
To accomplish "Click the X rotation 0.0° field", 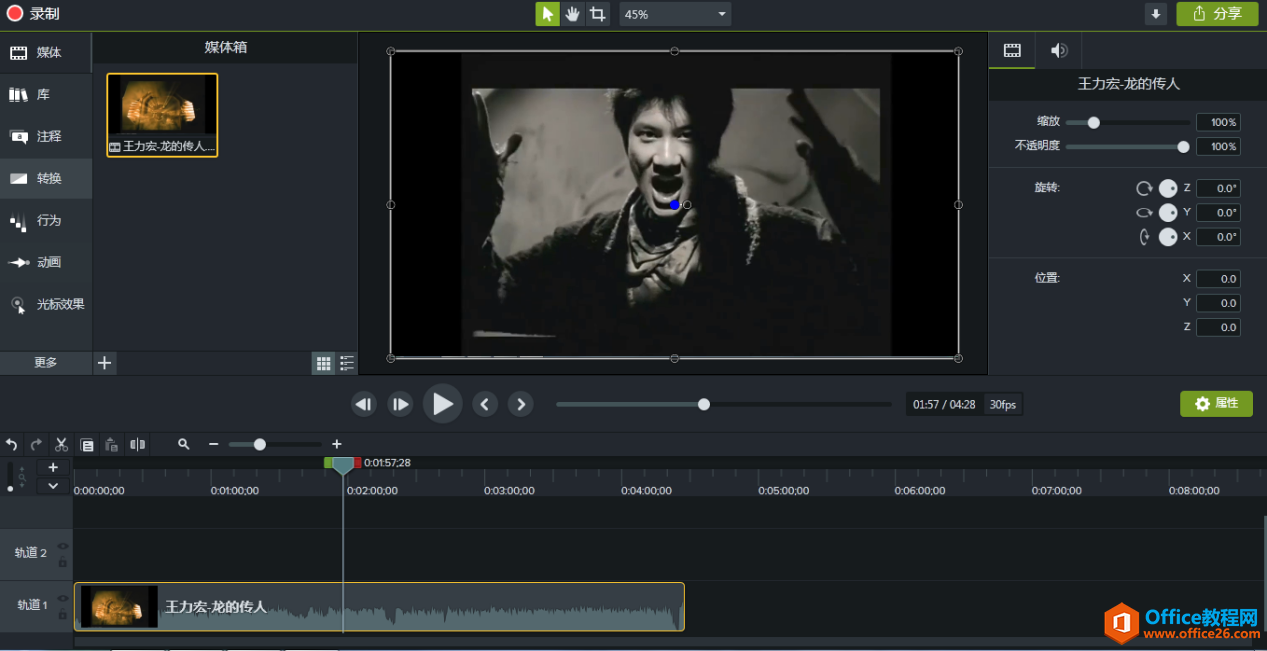I will 1218,237.
